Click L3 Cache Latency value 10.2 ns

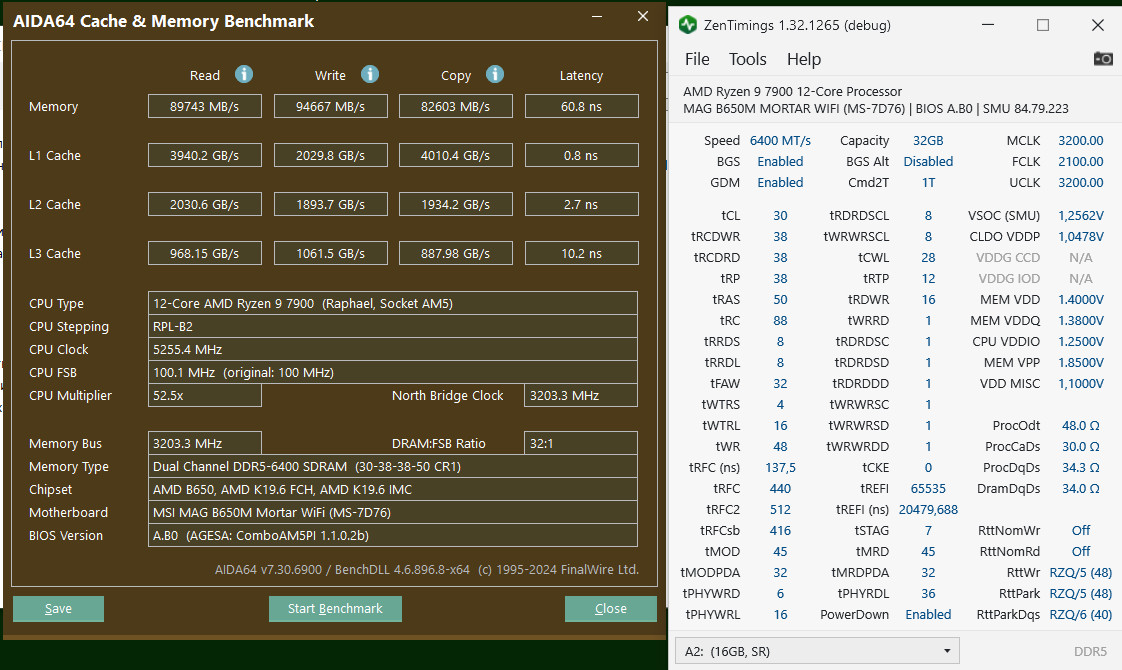[581, 253]
